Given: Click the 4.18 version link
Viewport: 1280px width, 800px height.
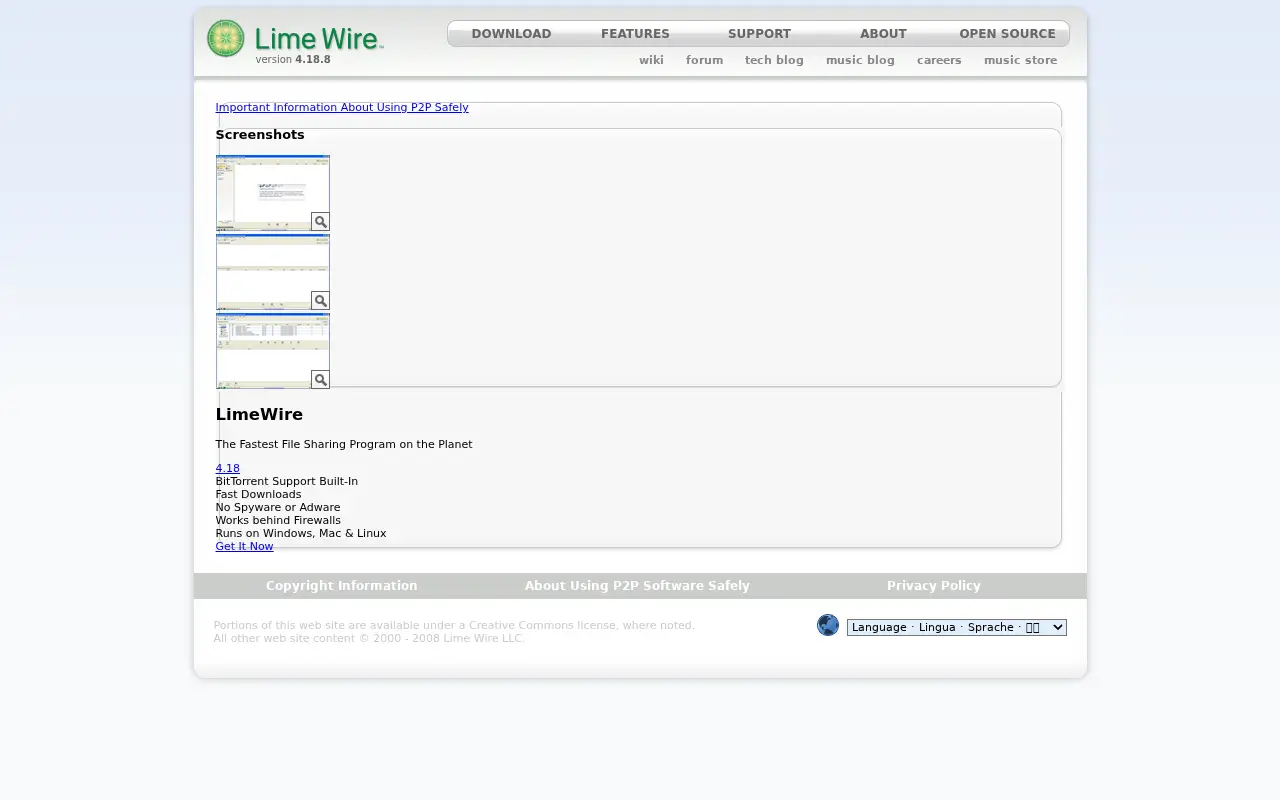Looking at the screenshot, I should (227, 468).
